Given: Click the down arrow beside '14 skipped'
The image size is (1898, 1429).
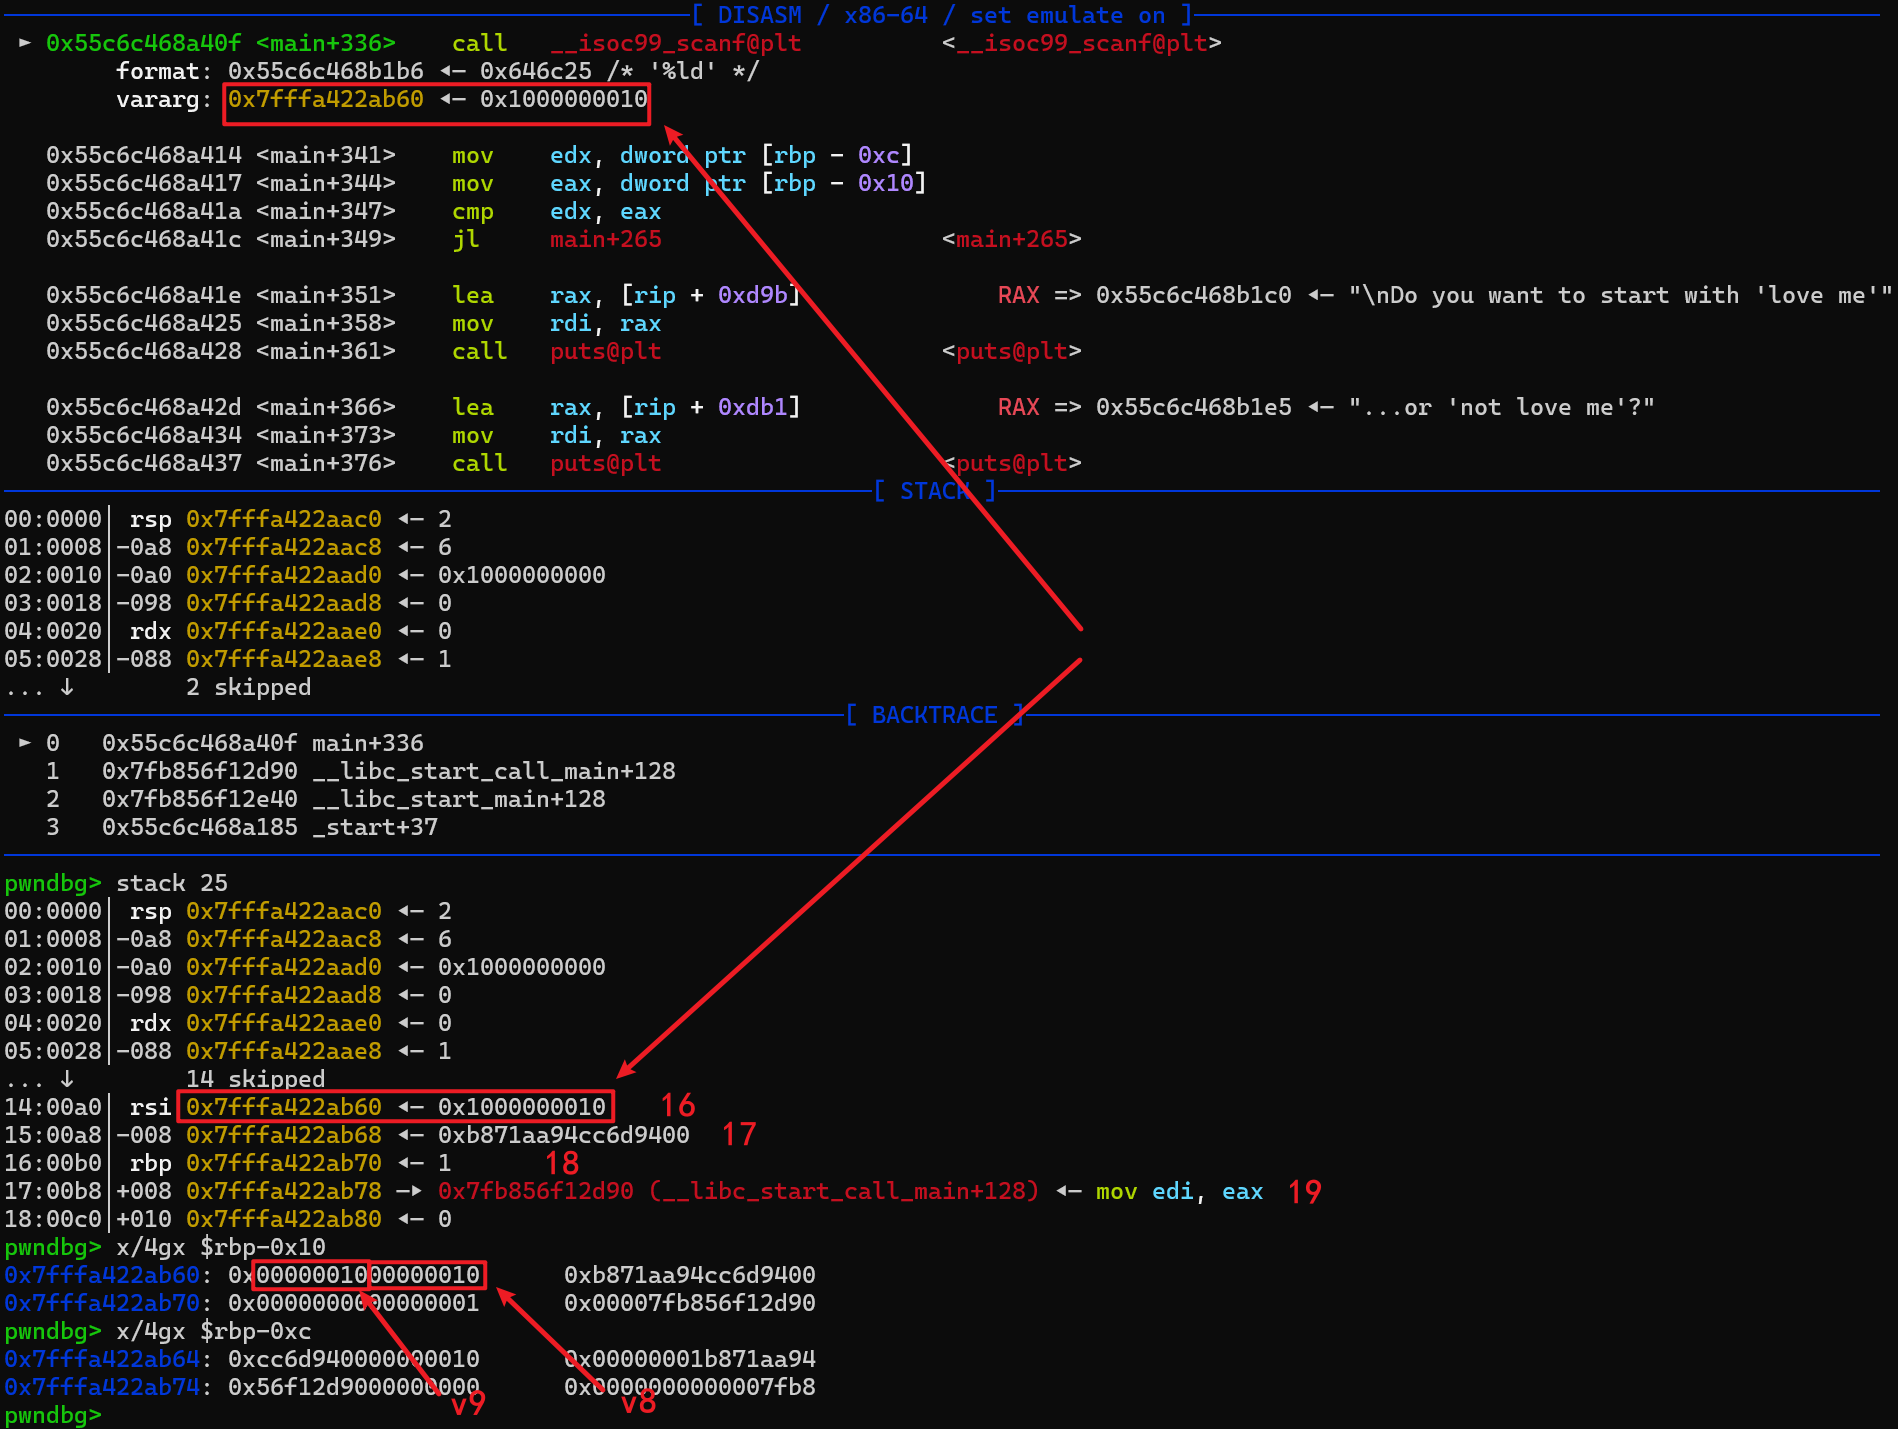Looking at the screenshot, I should pyautogui.click(x=67, y=1079).
